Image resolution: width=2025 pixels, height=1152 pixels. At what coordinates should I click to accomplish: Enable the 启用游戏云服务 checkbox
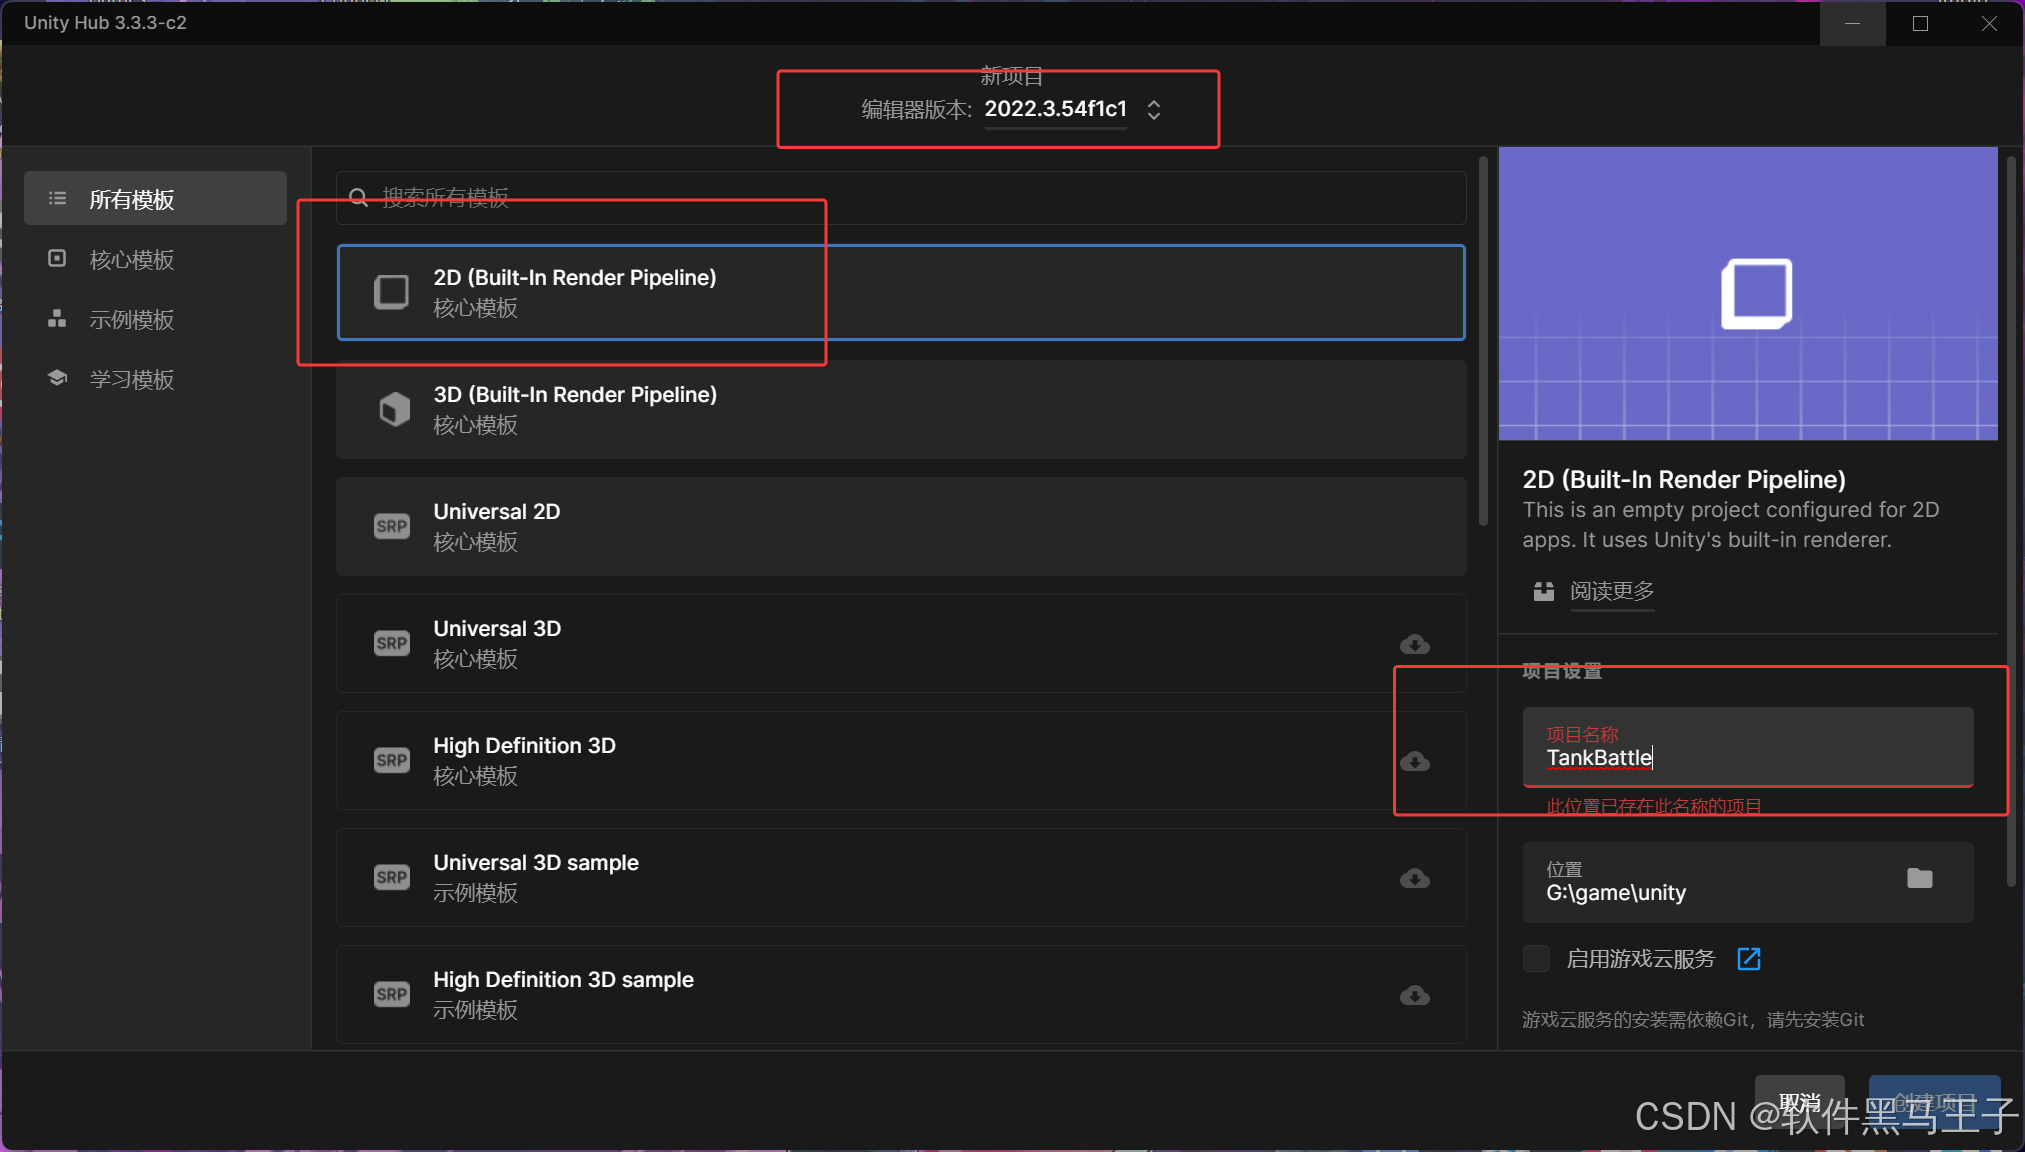tap(1536, 958)
